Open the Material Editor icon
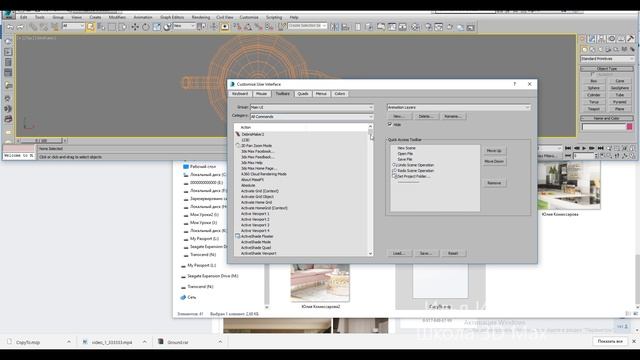Viewport: 640px width, 360px height. tap(416, 27)
